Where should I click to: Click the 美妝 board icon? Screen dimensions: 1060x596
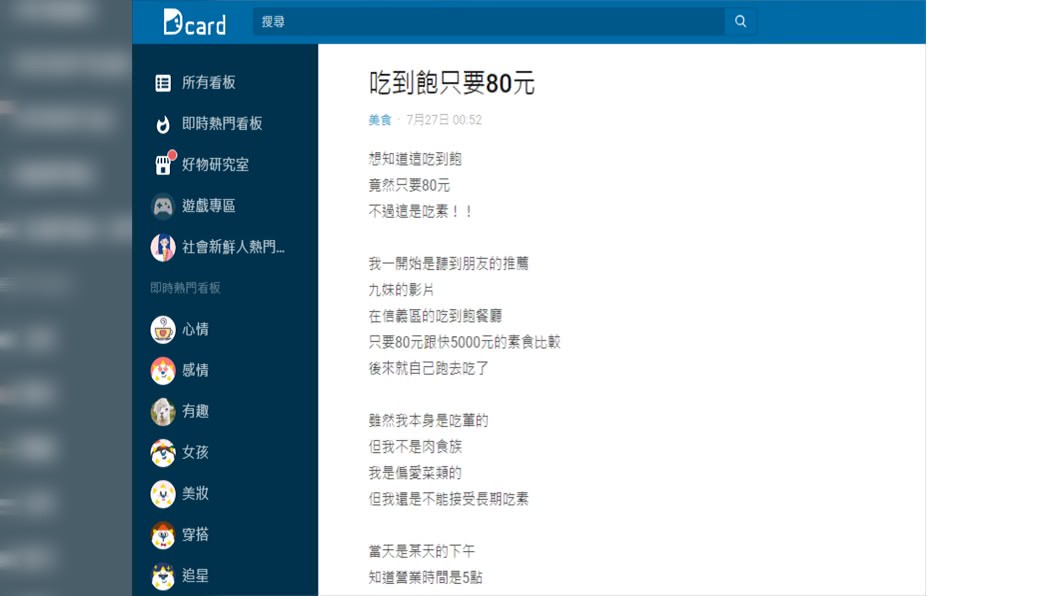point(163,494)
